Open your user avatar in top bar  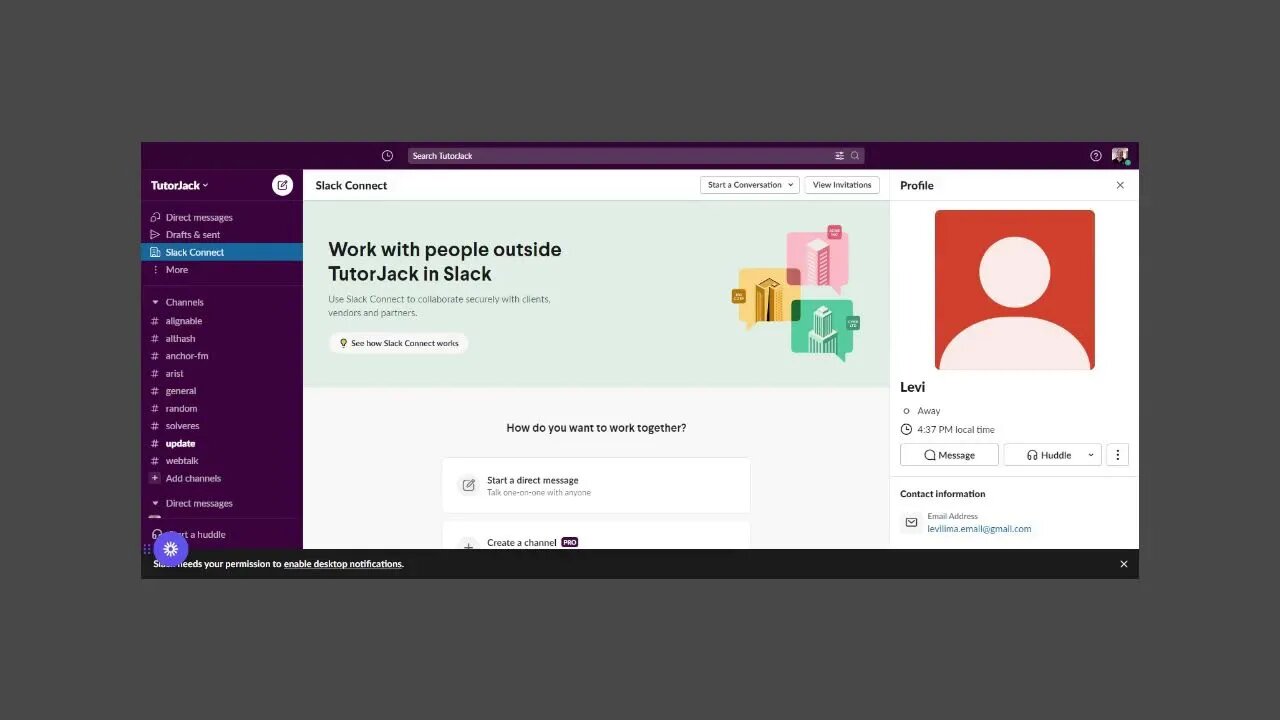tap(1120, 156)
